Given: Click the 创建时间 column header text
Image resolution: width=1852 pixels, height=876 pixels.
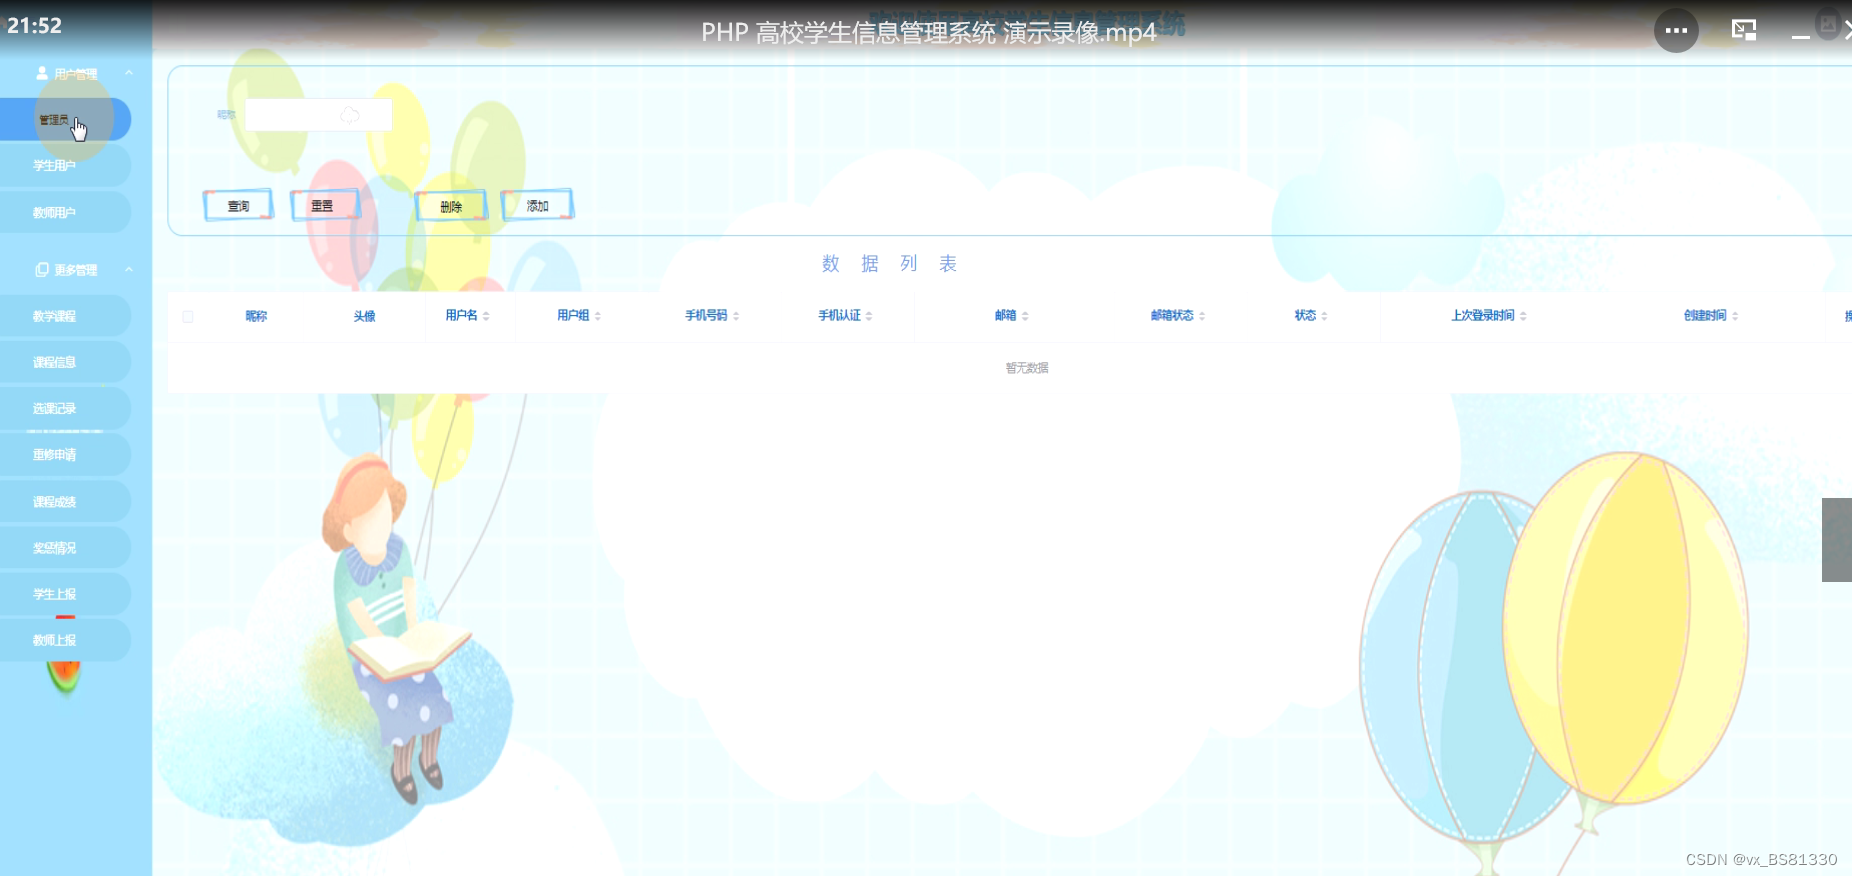Looking at the screenshot, I should 1705,316.
